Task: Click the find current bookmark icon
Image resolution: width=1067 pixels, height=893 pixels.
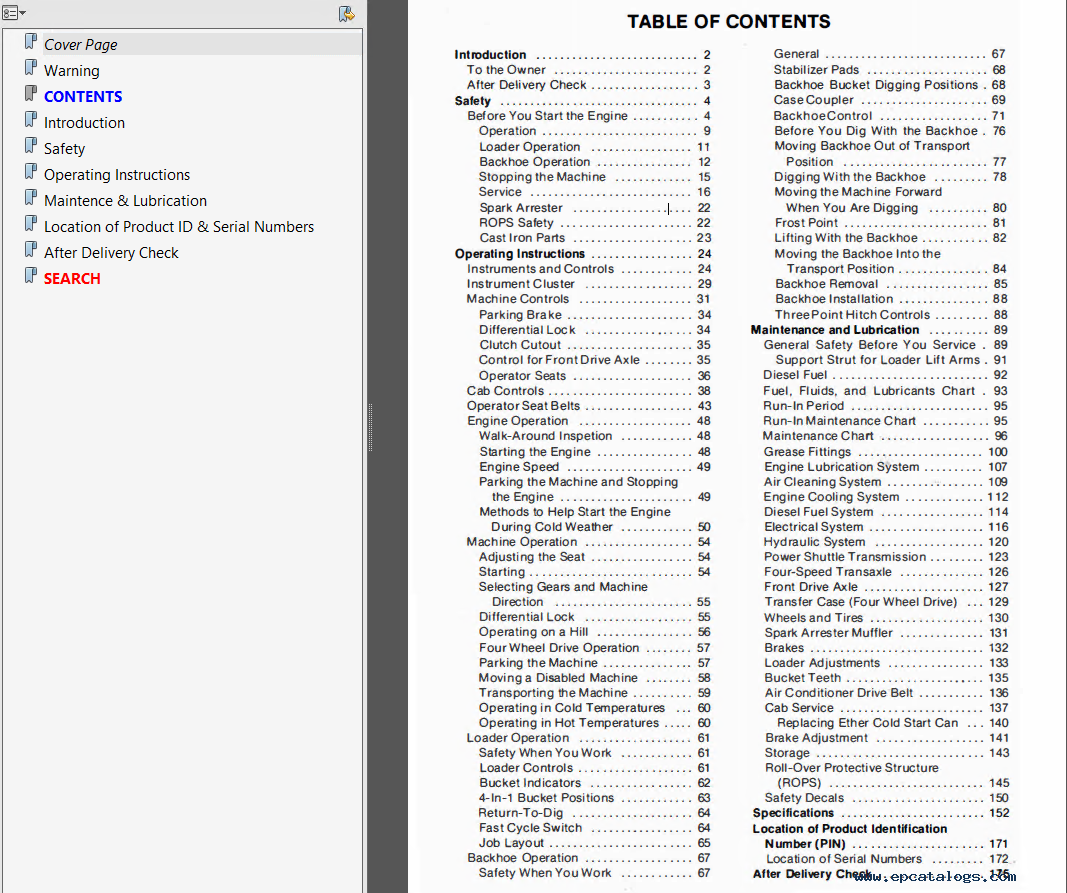Action: pos(346,13)
